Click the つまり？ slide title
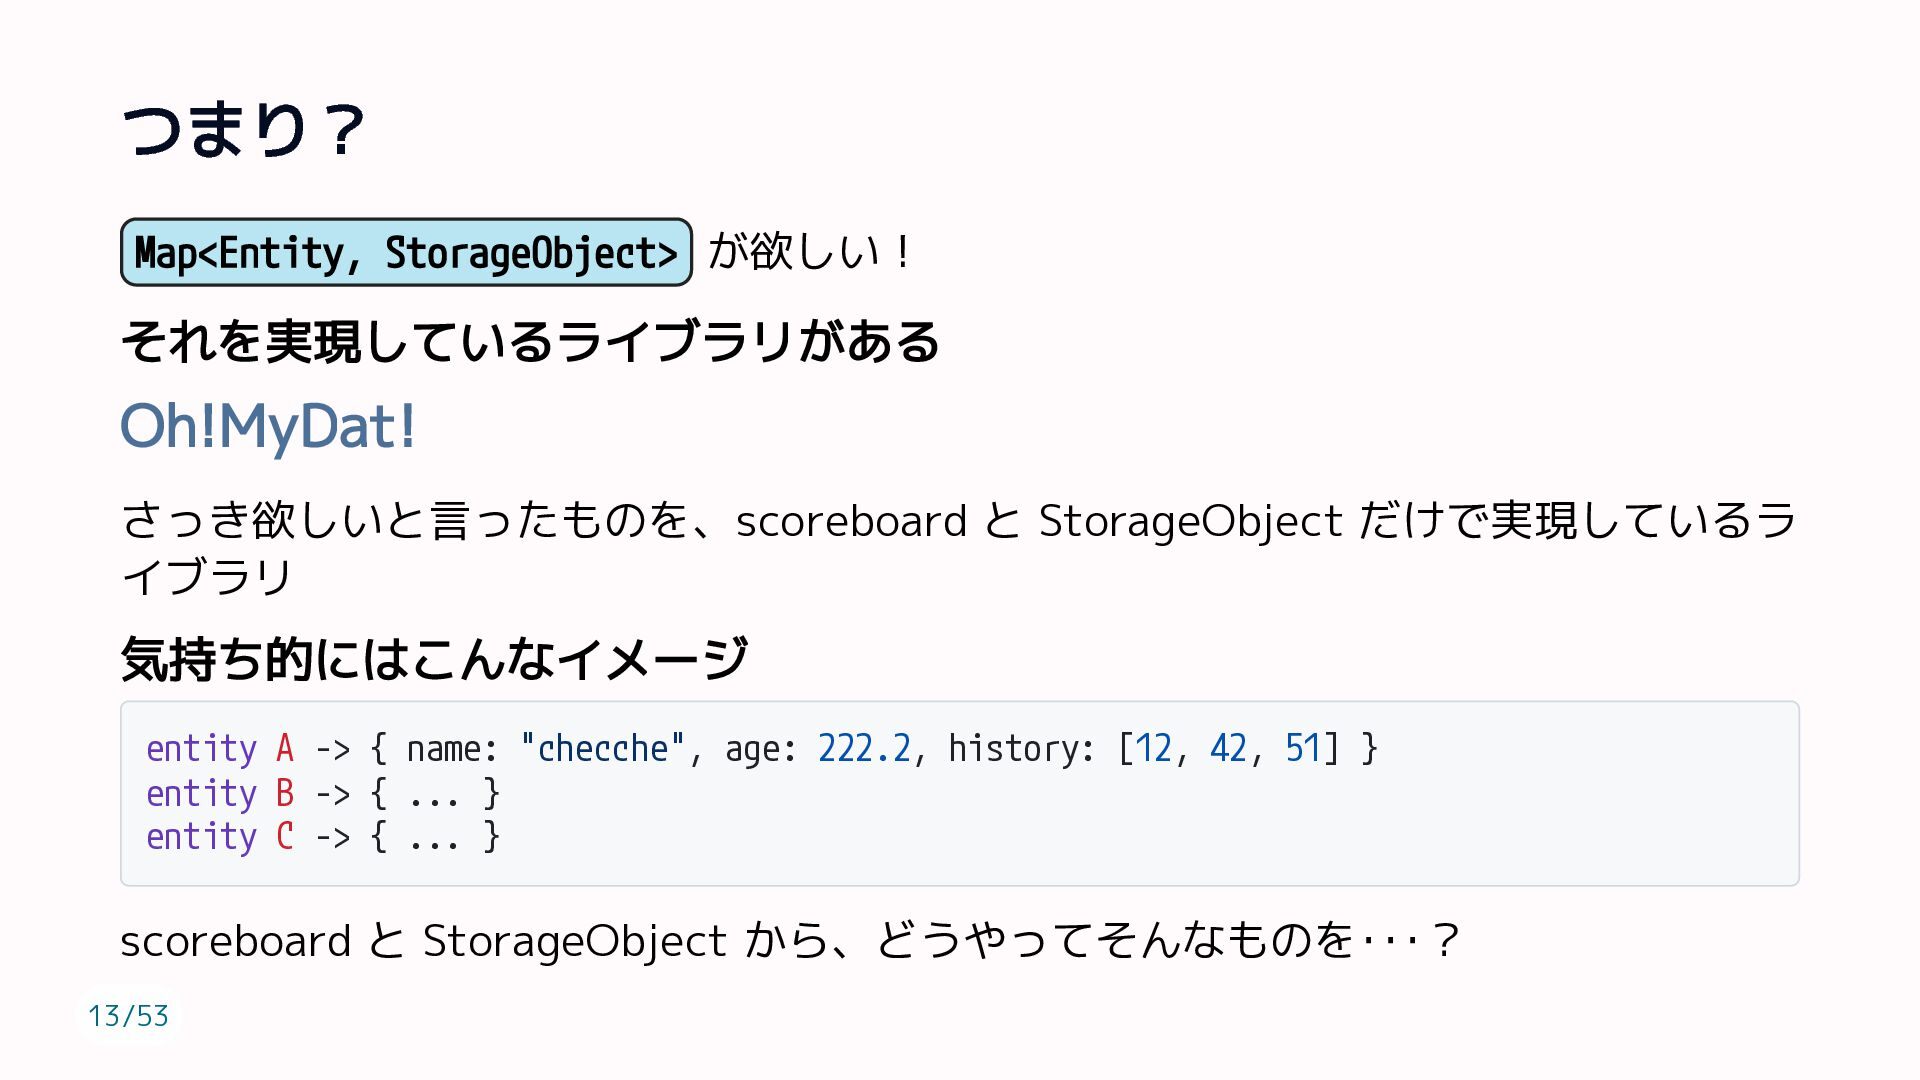Image resolution: width=1920 pixels, height=1080 pixels. click(243, 130)
